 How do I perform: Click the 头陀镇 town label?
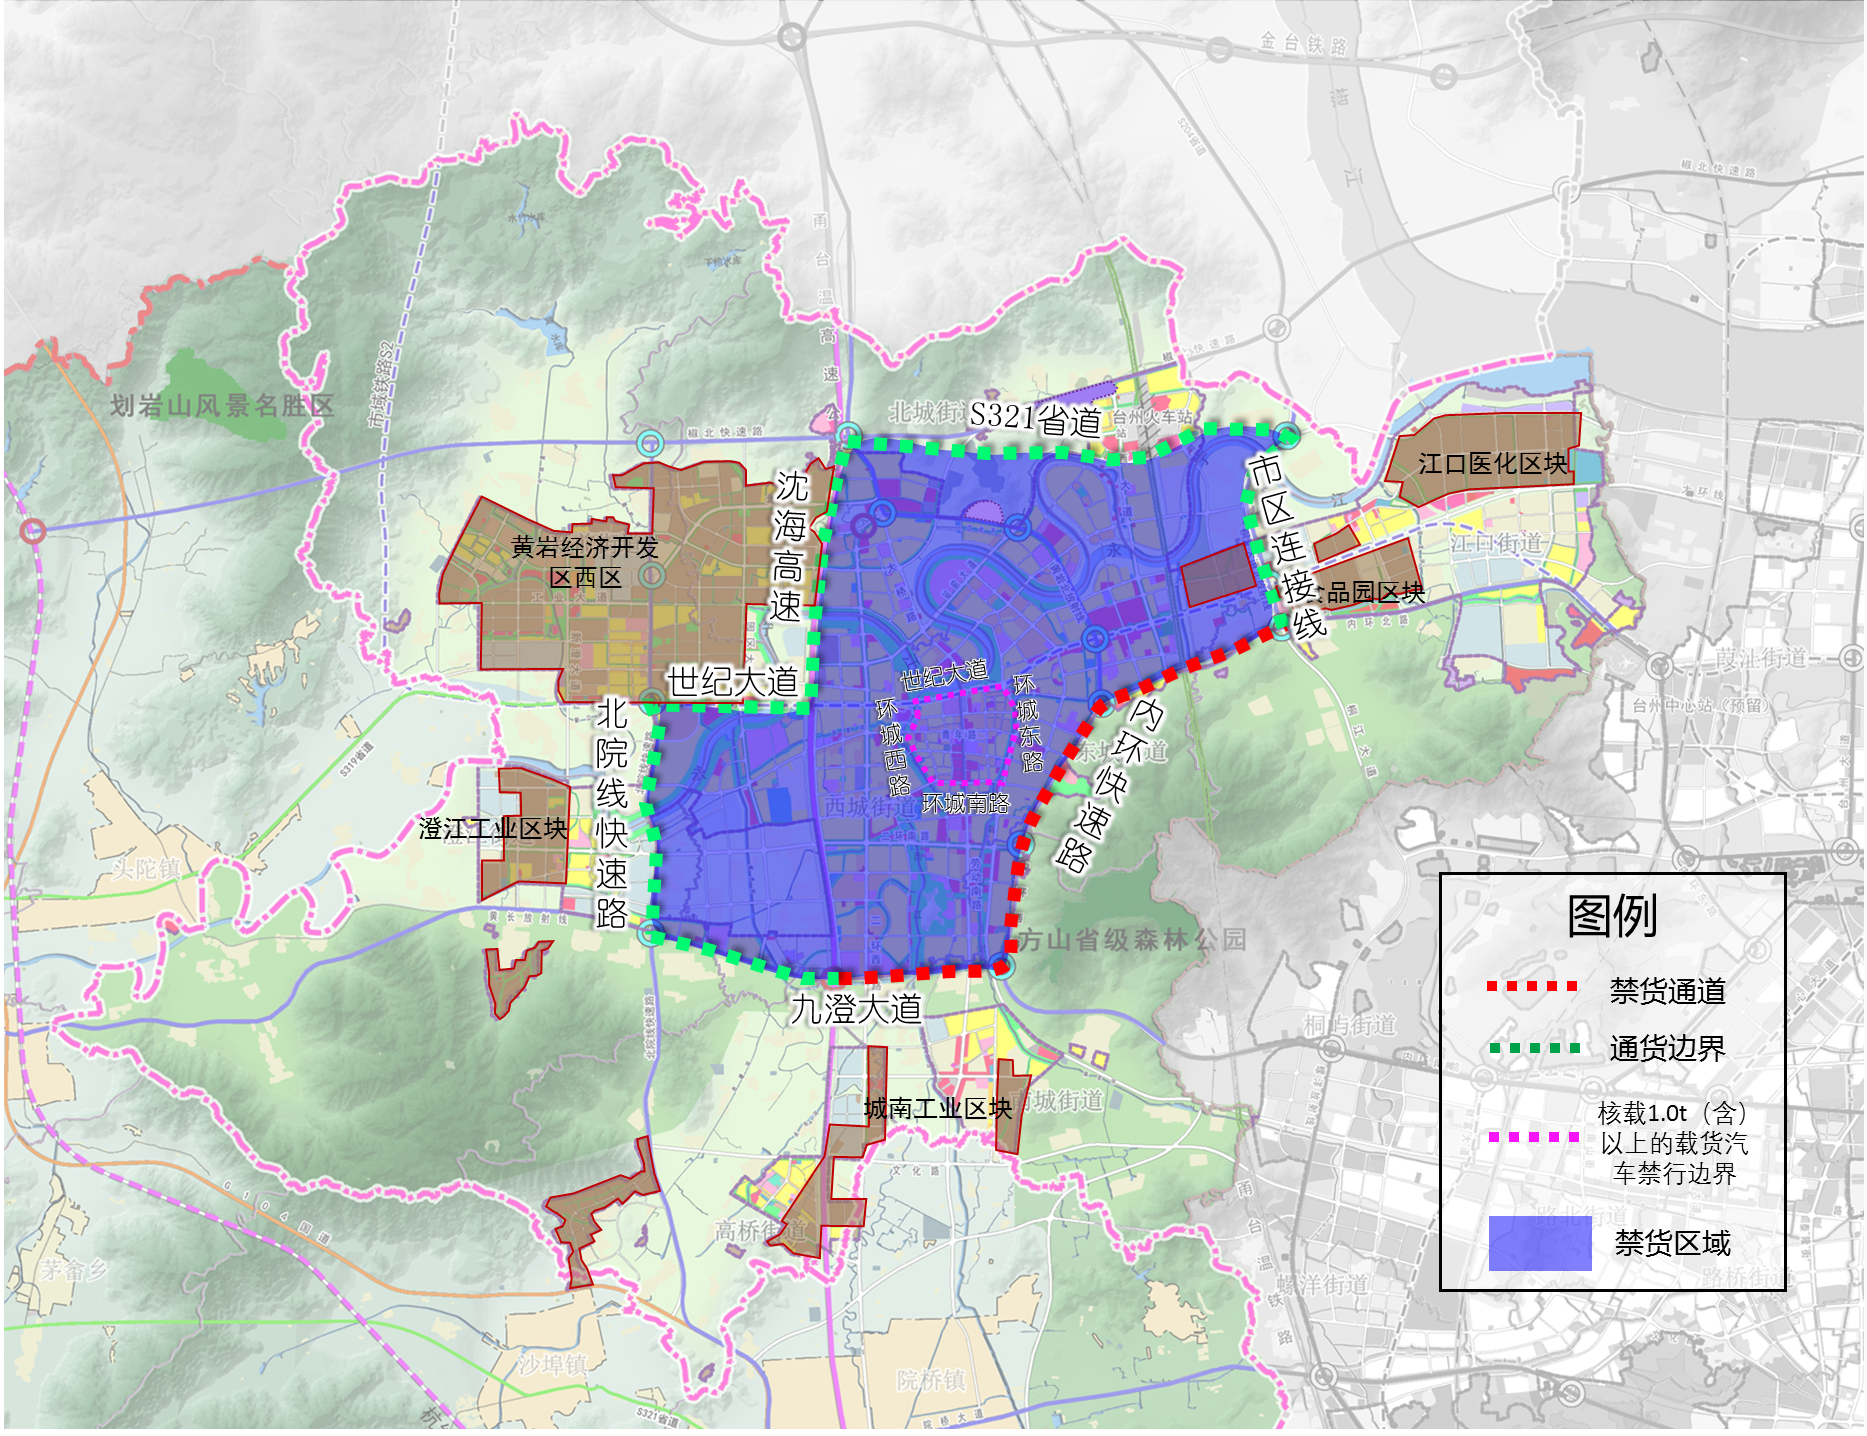pyautogui.click(x=146, y=869)
